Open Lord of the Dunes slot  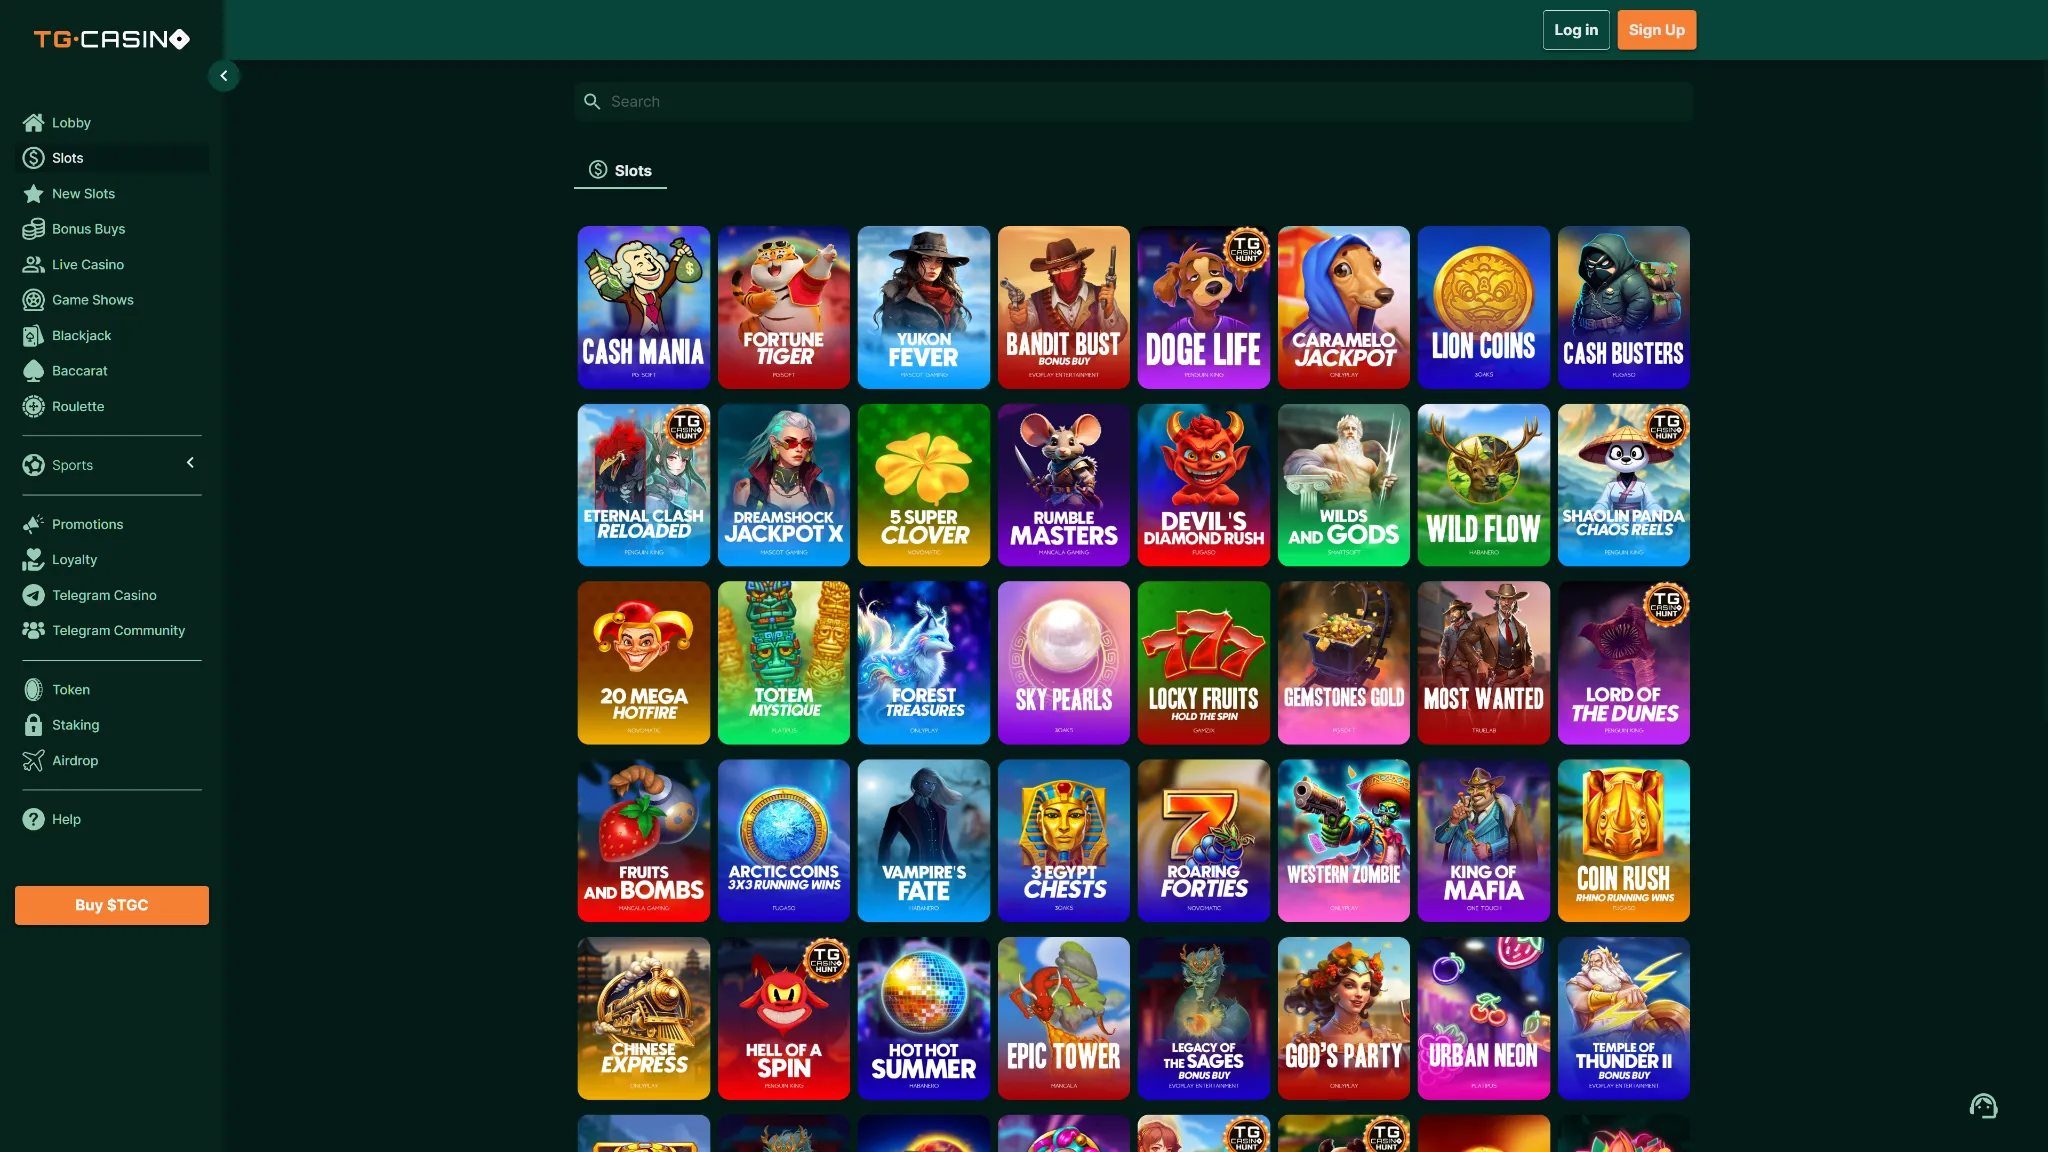point(1624,663)
